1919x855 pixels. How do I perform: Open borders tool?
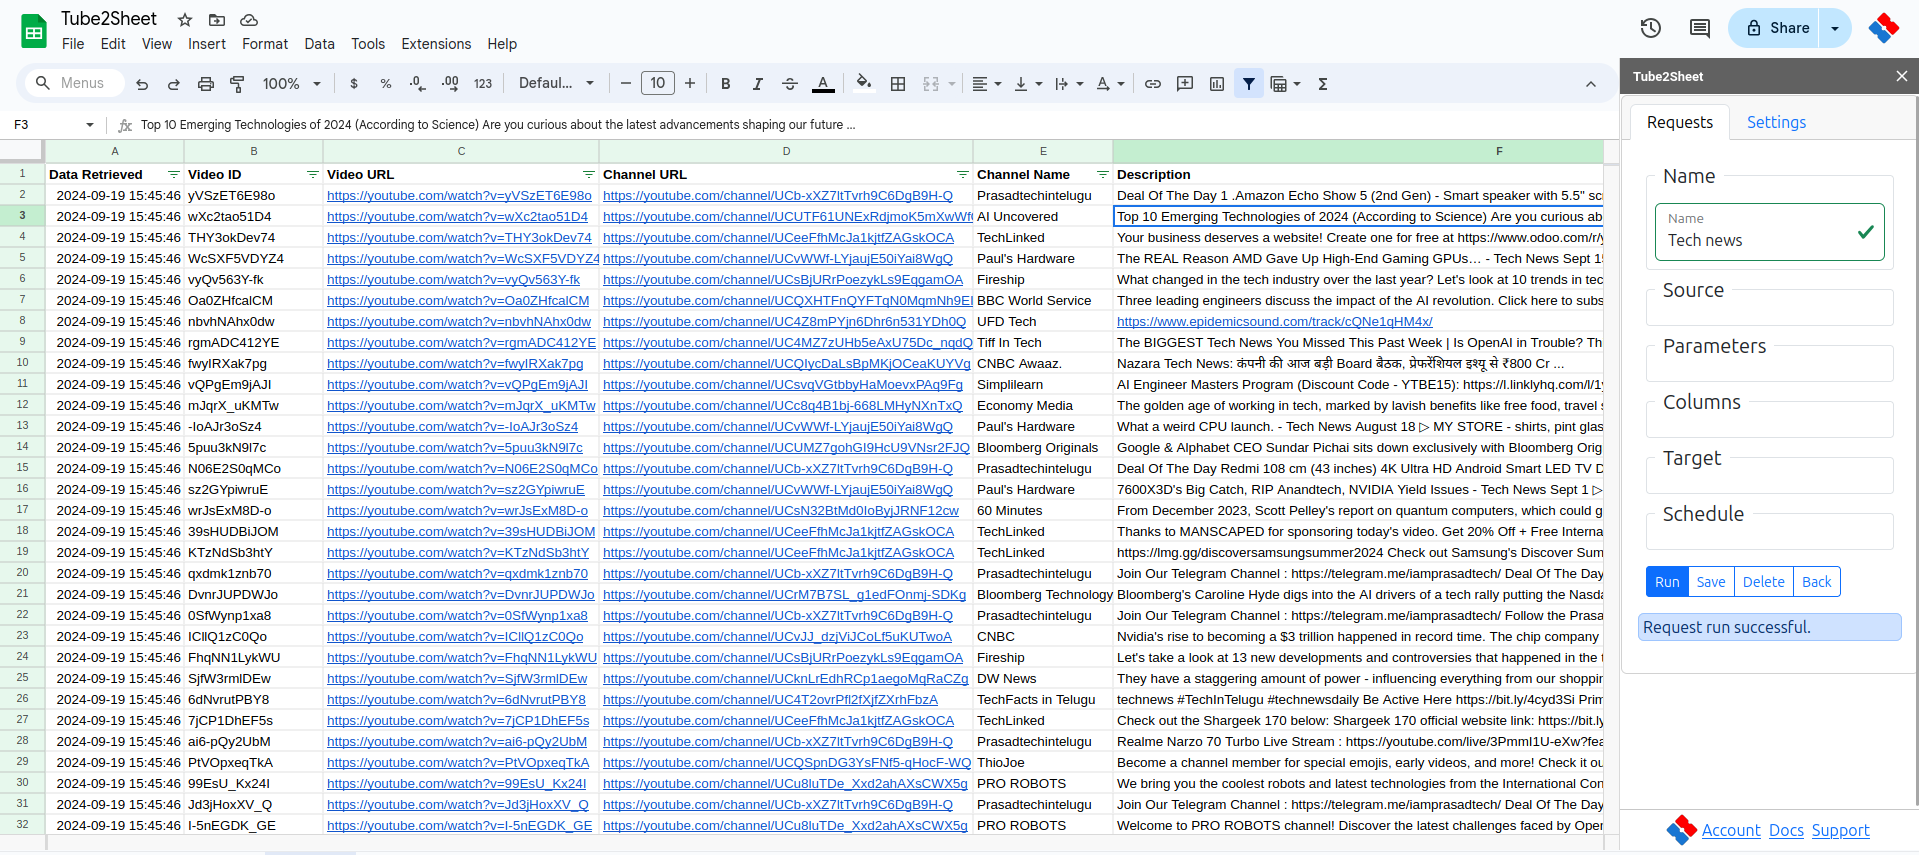point(898,84)
